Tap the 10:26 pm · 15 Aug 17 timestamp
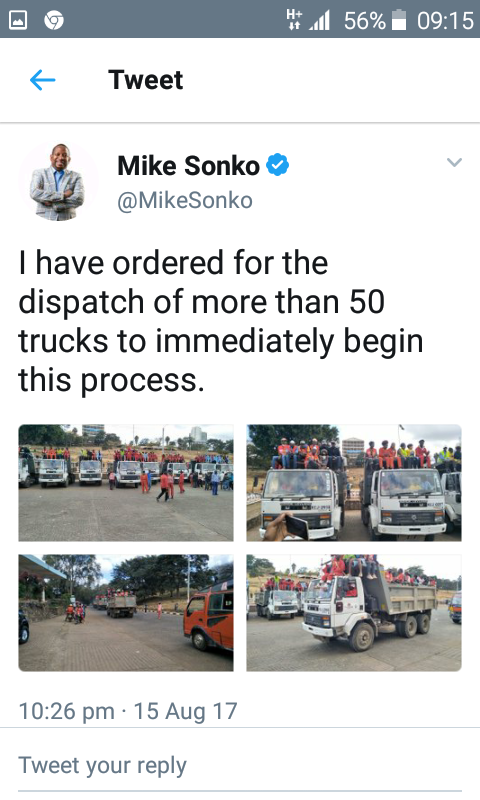This screenshot has width=480, height=800. (x=128, y=711)
